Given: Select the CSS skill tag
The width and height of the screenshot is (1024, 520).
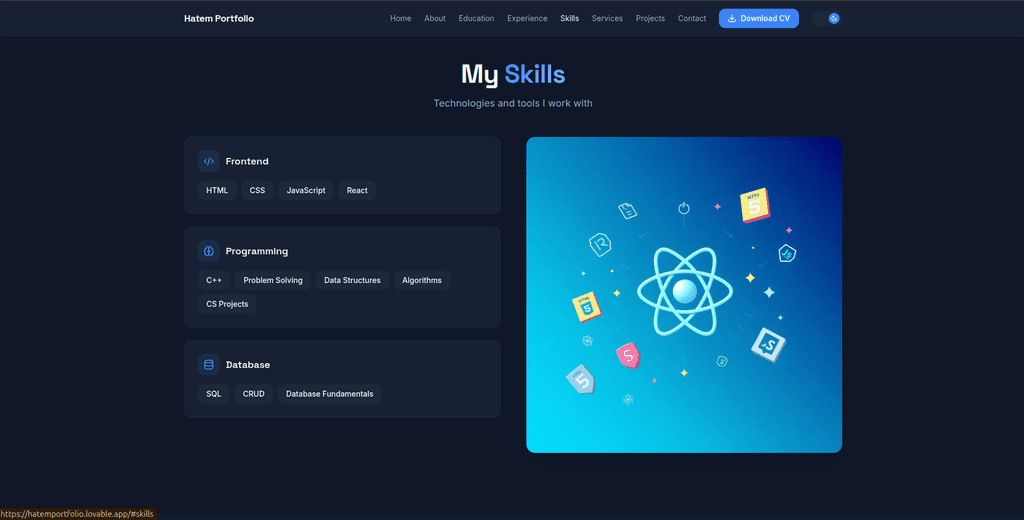Looking at the screenshot, I should [x=257, y=191].
